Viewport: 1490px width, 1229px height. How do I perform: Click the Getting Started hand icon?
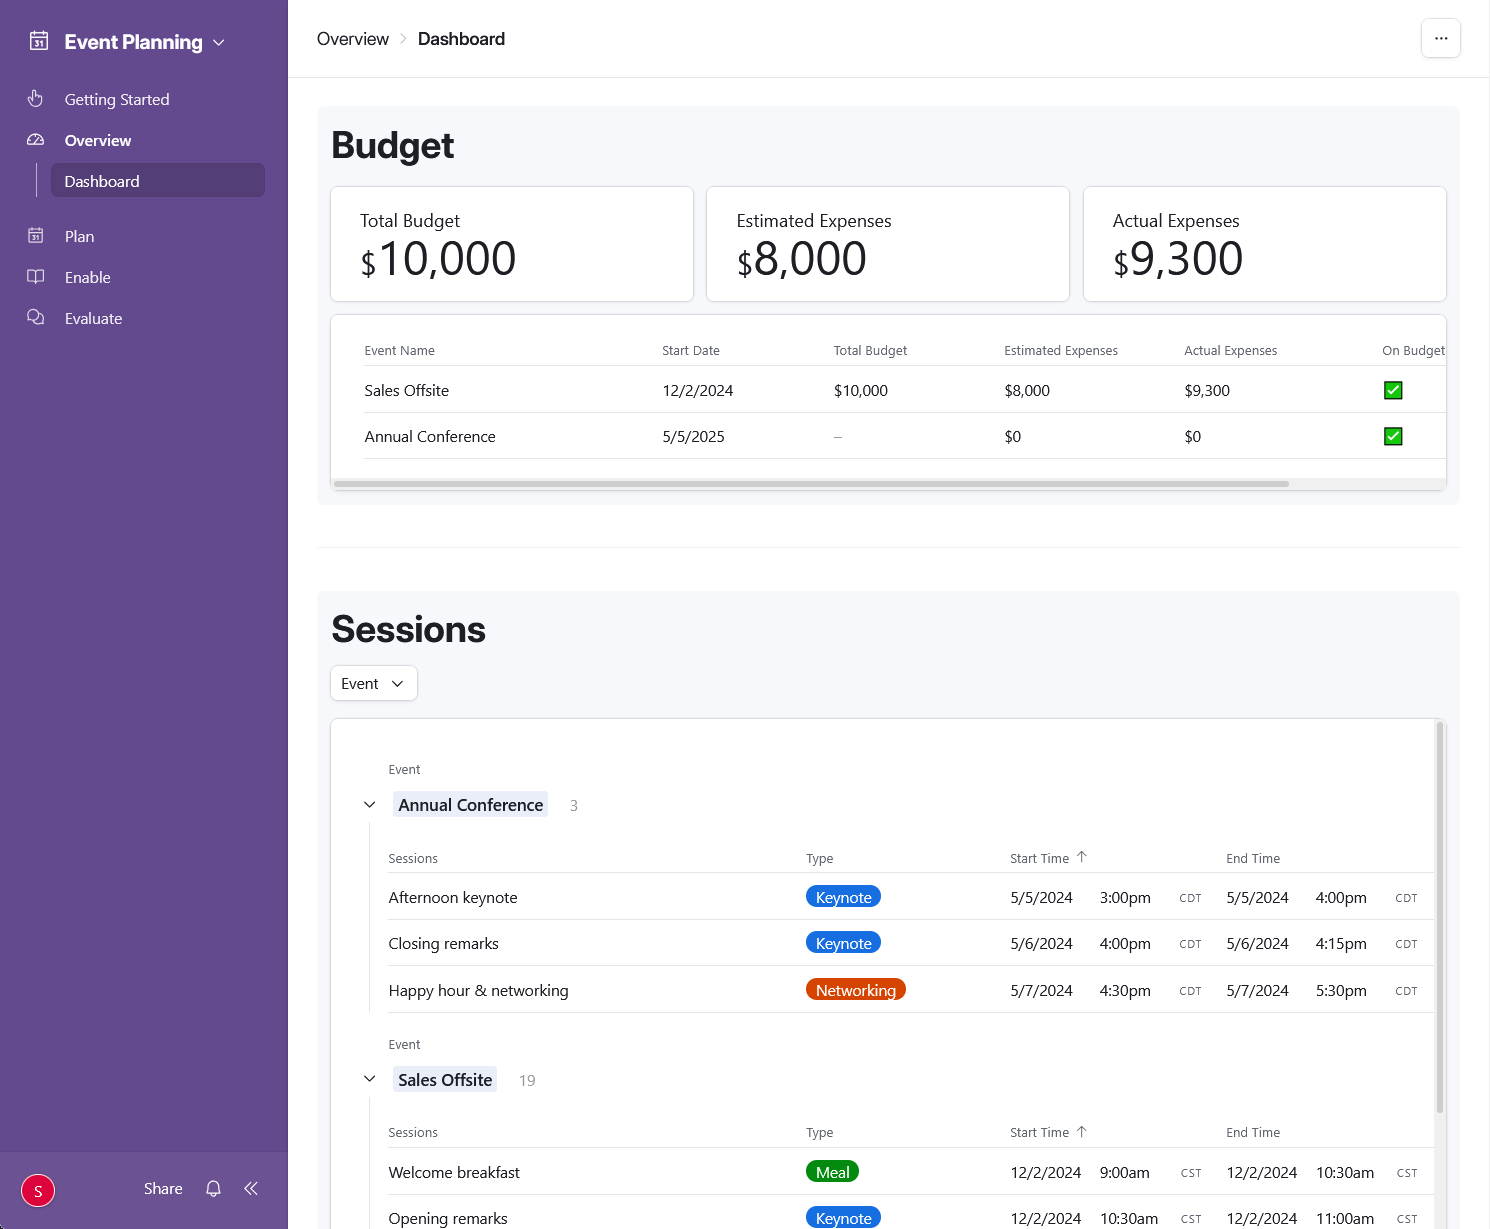coord(36,99)
